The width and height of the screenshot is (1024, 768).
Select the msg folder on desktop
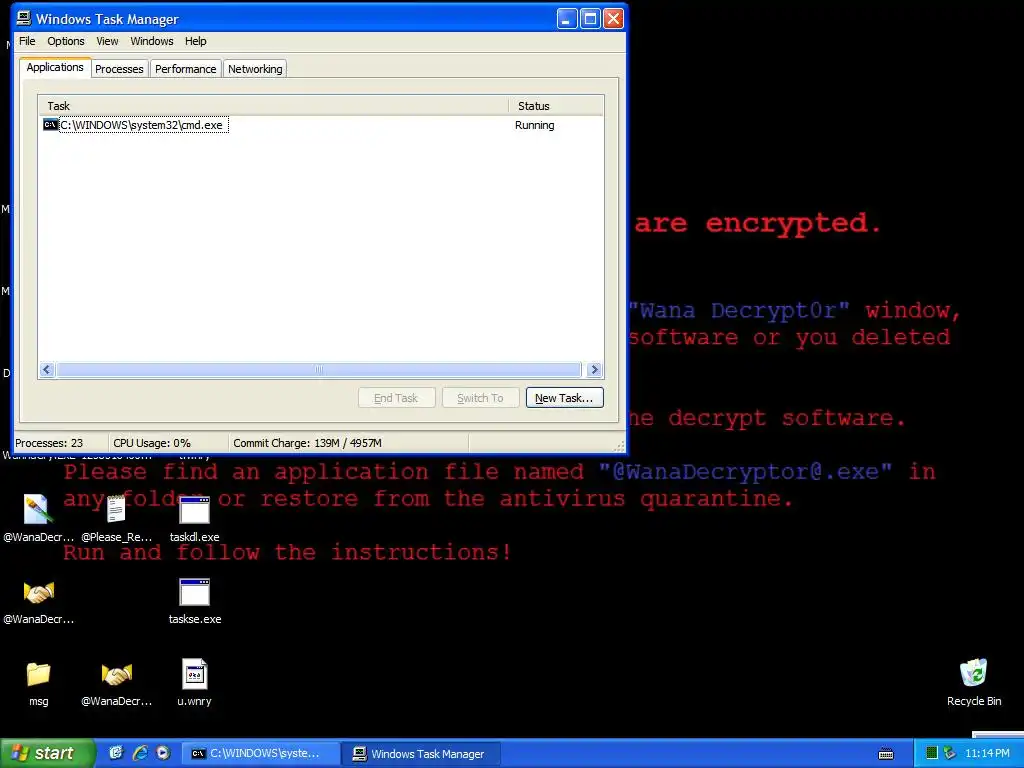(x=39, y=683)
